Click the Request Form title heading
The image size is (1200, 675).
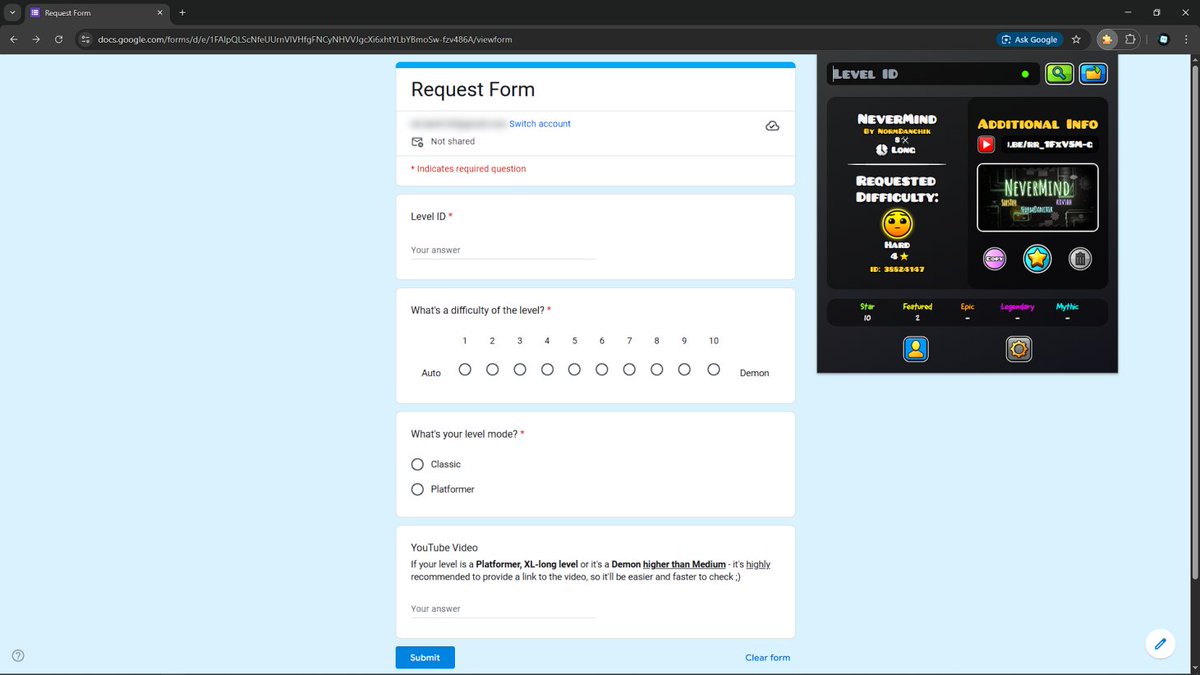(x=473, y=89)
